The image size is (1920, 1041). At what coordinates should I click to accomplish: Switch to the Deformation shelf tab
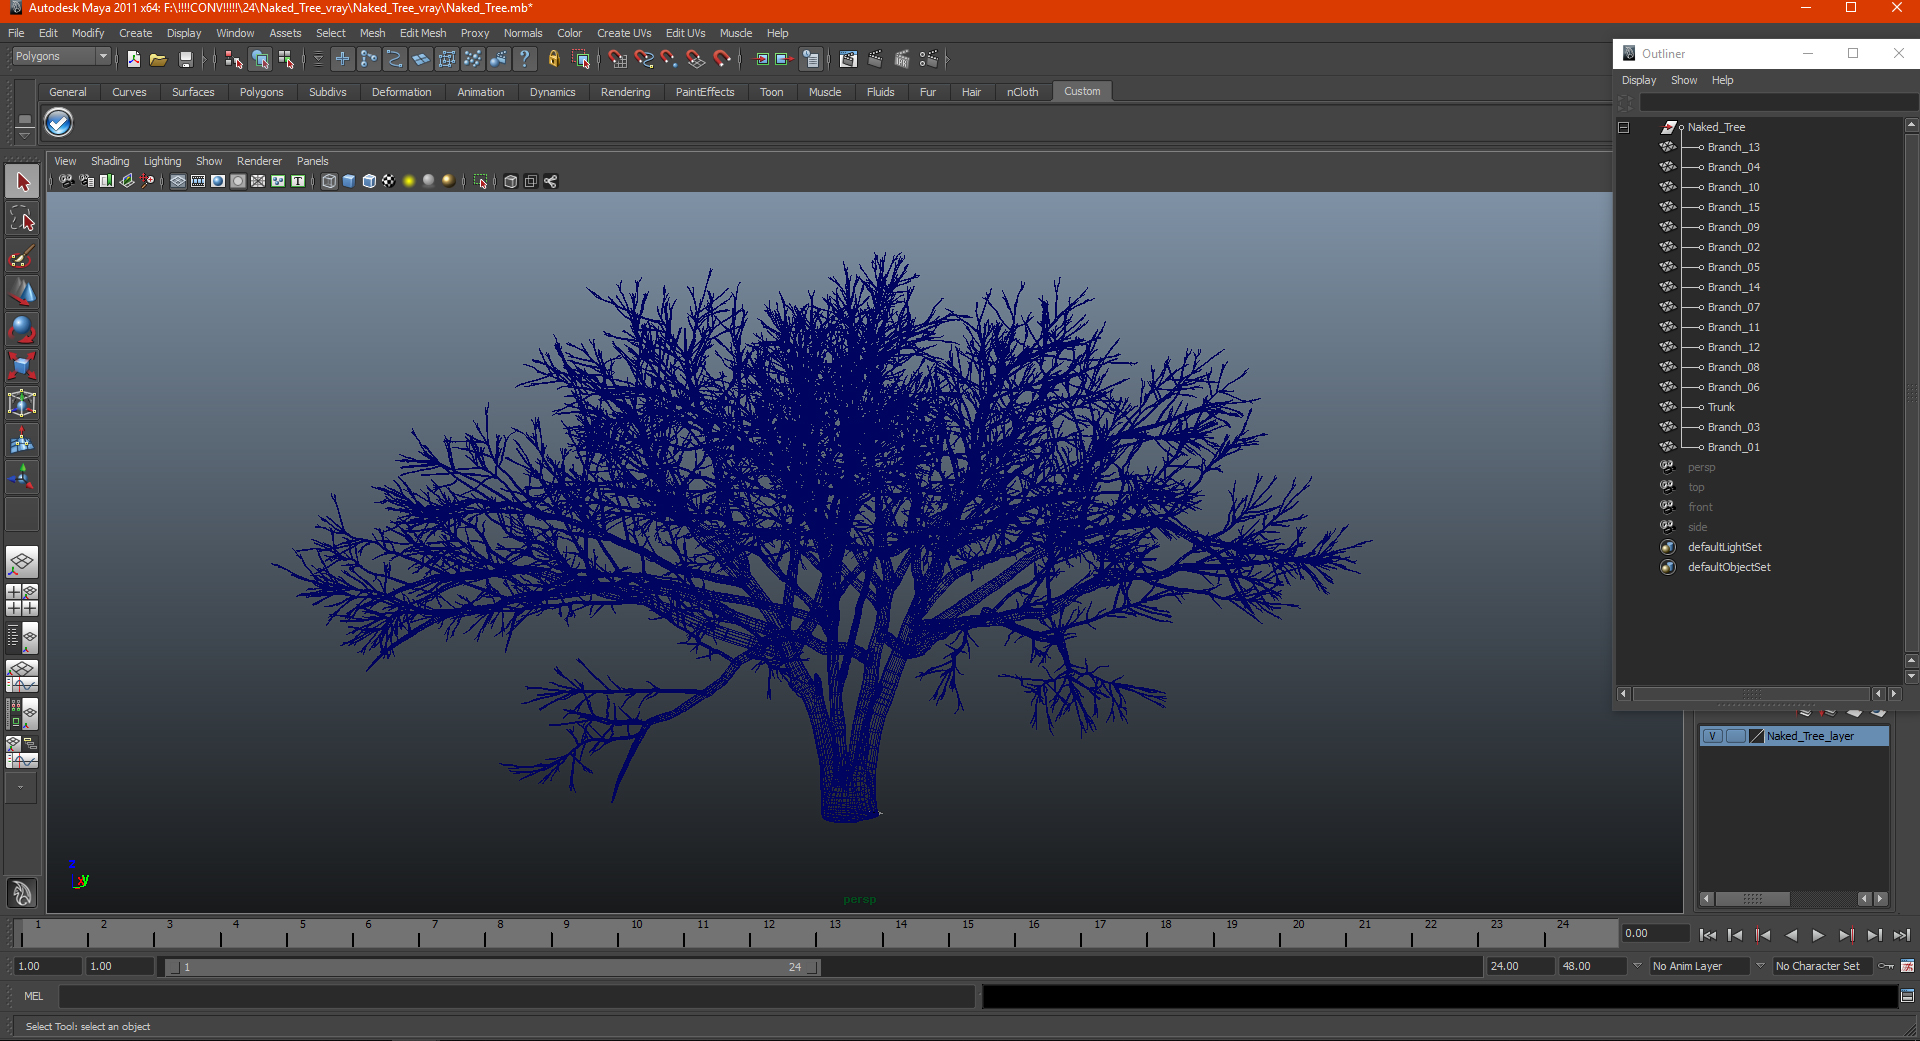401,92
